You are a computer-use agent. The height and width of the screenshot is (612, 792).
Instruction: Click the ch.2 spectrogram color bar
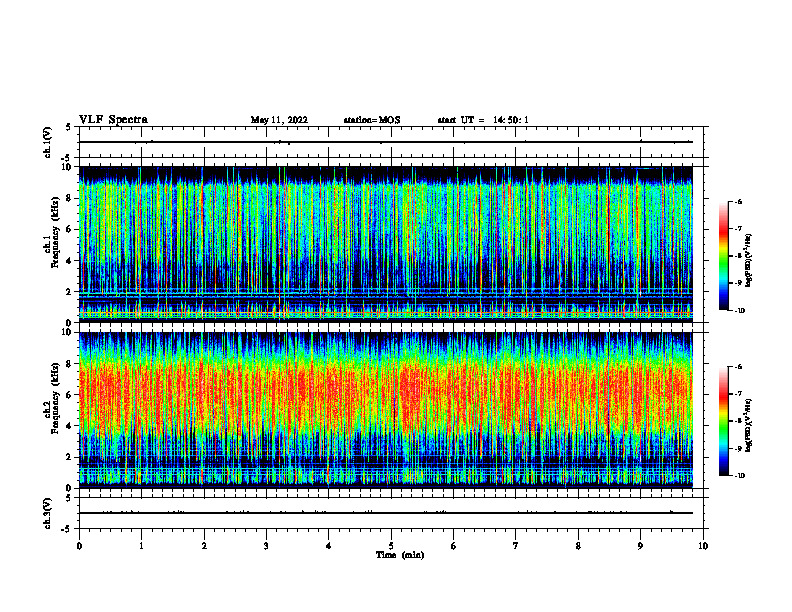[x=724, y=421]
